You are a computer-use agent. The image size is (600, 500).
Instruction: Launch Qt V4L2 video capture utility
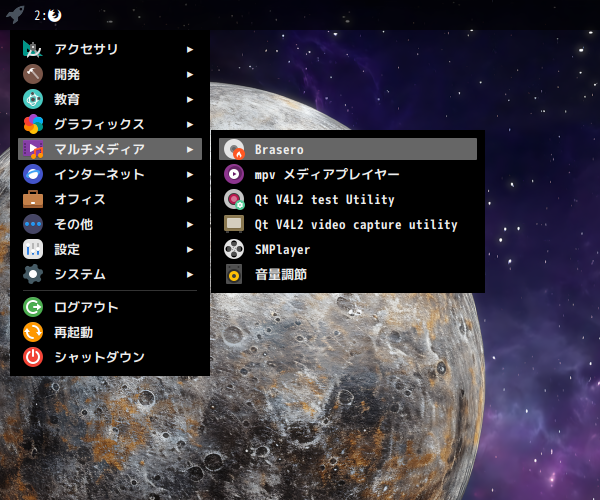point(348,224)
